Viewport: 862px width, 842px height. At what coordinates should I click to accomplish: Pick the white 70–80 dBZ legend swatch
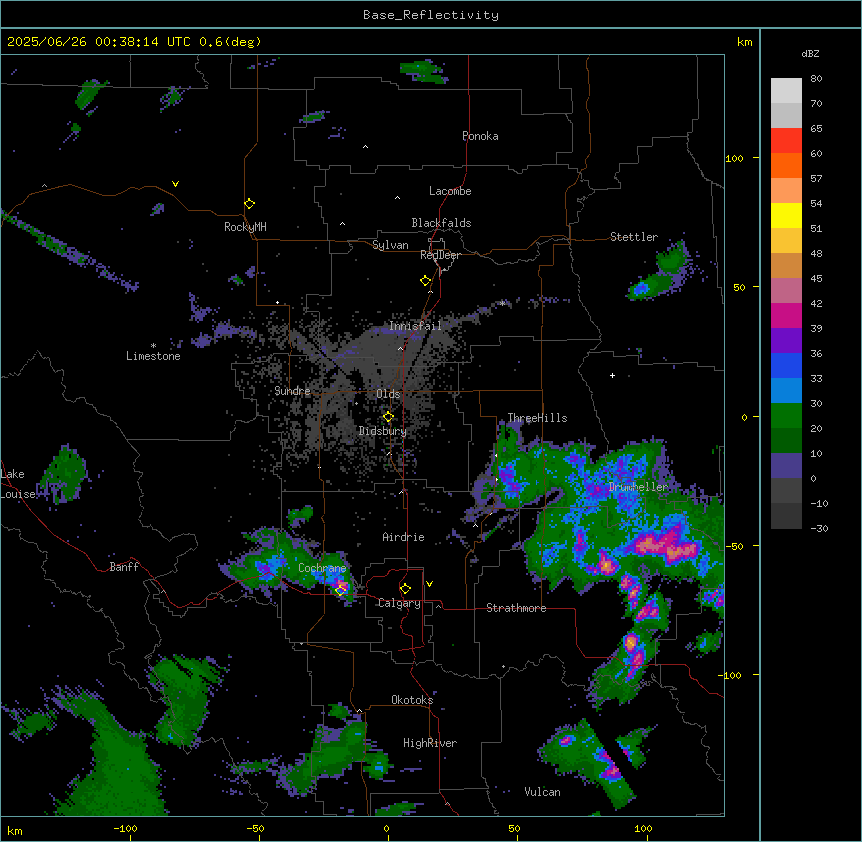[786, 91]
